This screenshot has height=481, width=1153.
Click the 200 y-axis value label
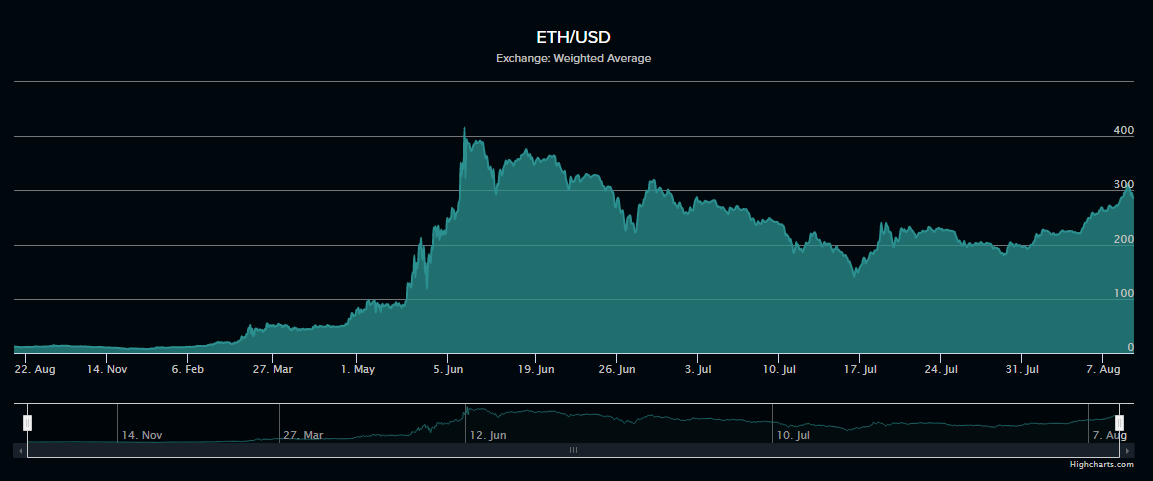pos(1124,239)
